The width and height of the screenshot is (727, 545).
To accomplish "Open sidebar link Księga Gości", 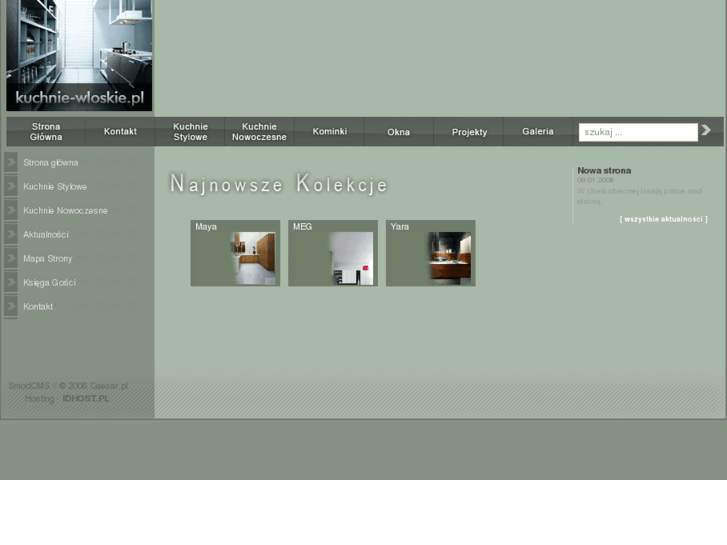I will tap(50, 282).
